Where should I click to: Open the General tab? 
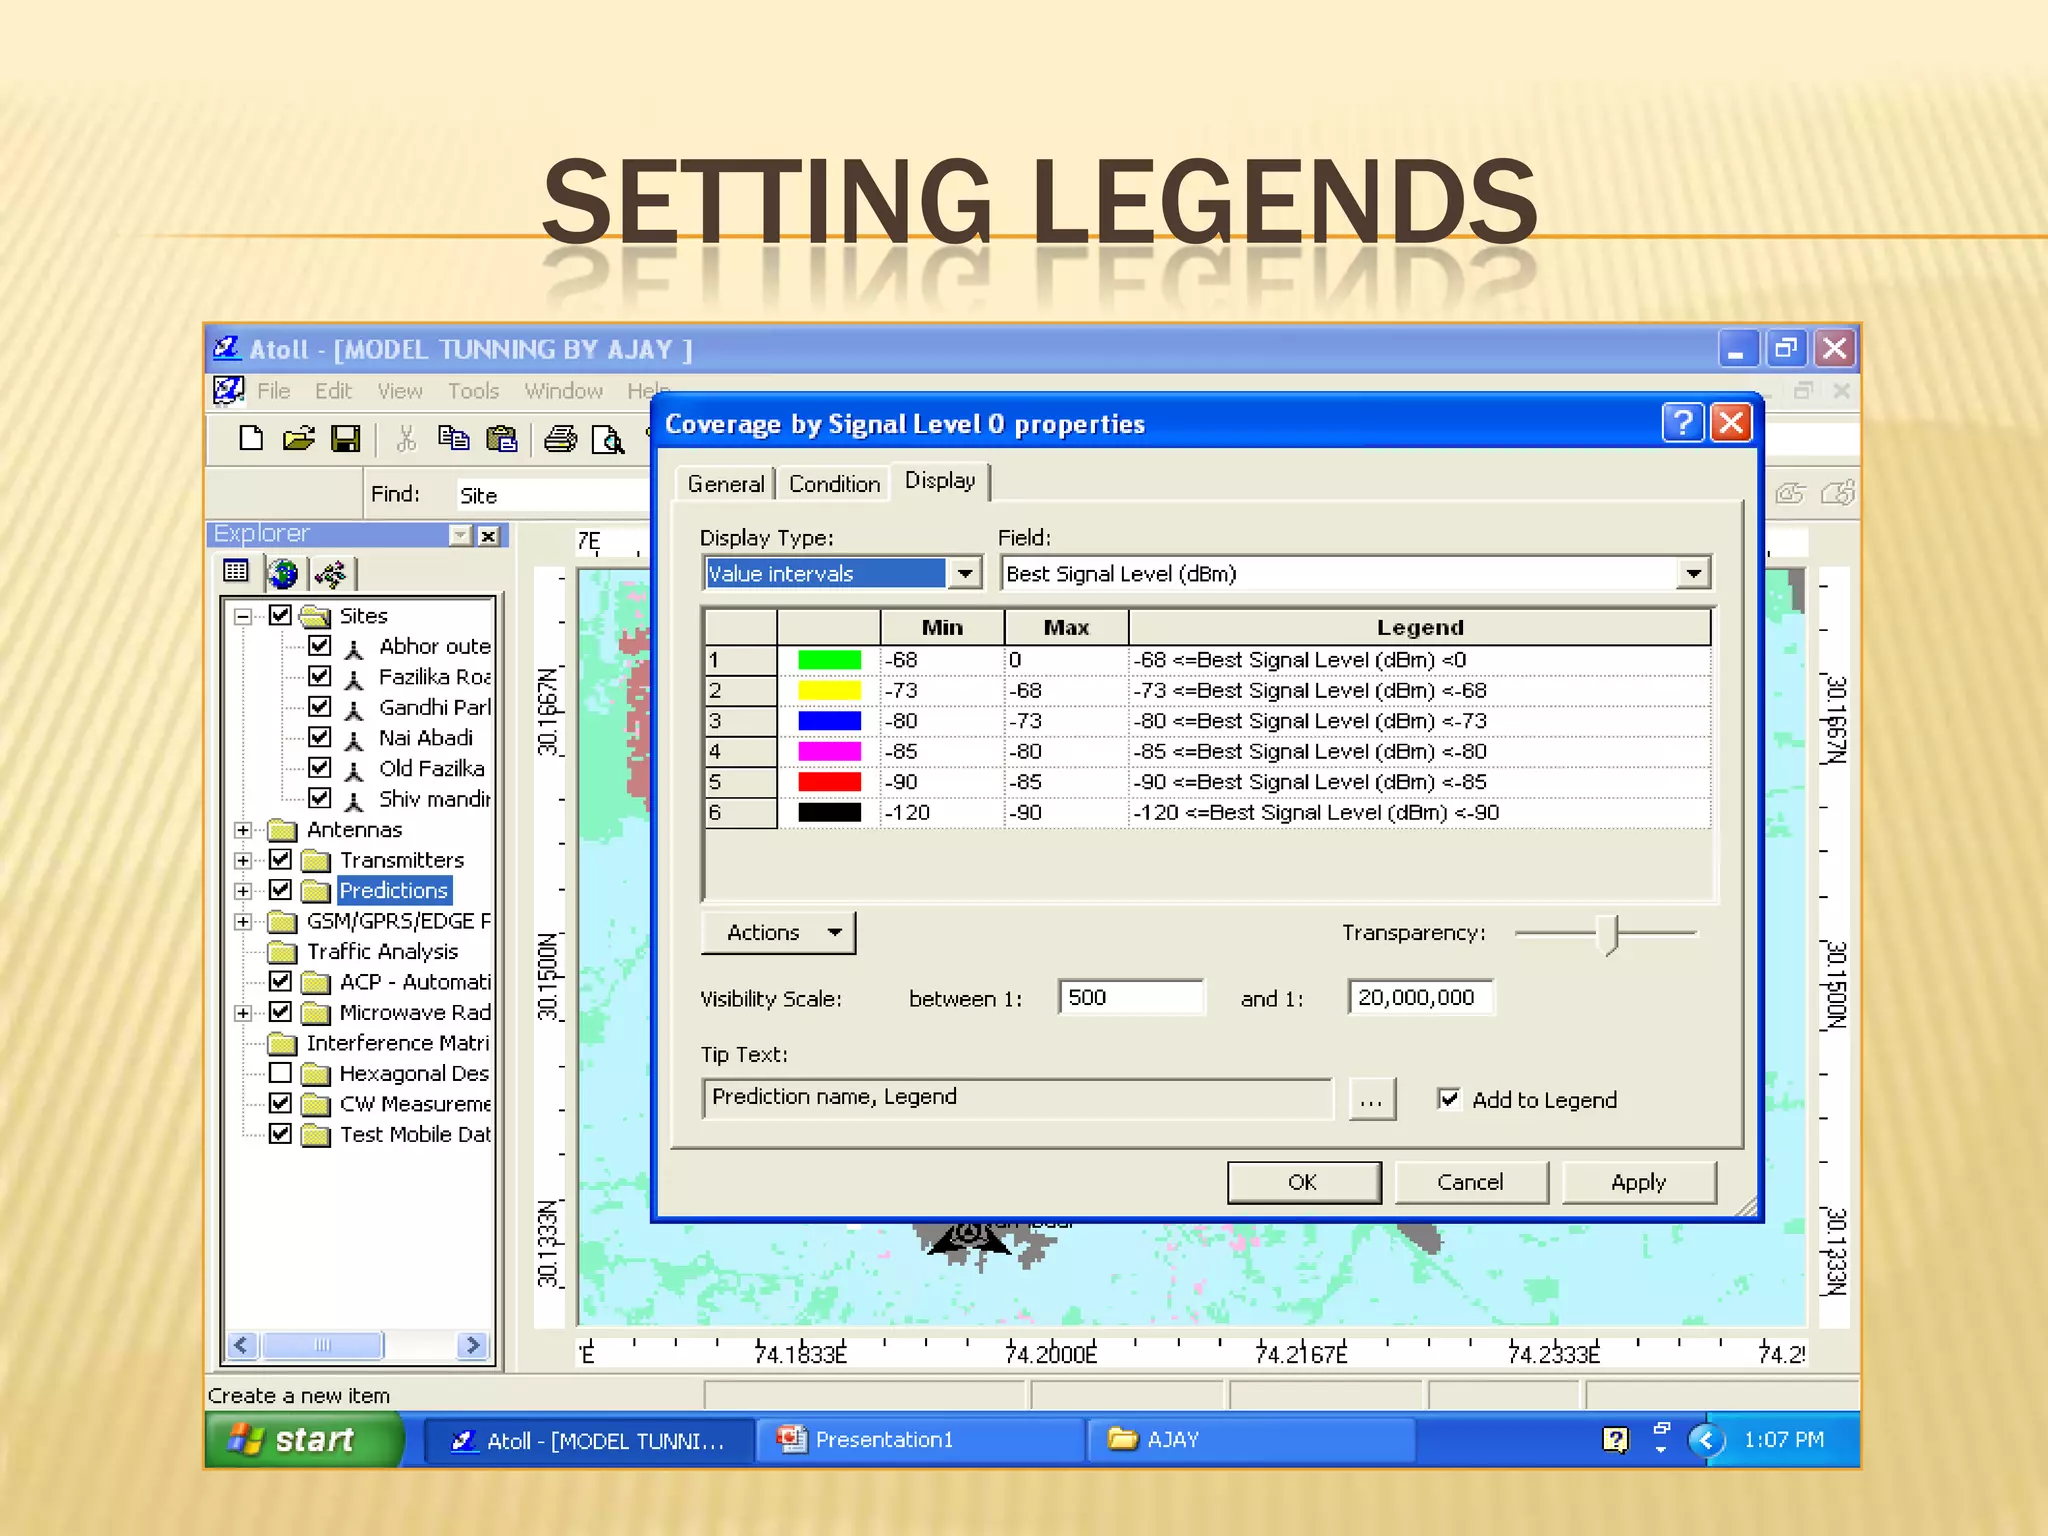pyautogui.click(x=725, y=484)
